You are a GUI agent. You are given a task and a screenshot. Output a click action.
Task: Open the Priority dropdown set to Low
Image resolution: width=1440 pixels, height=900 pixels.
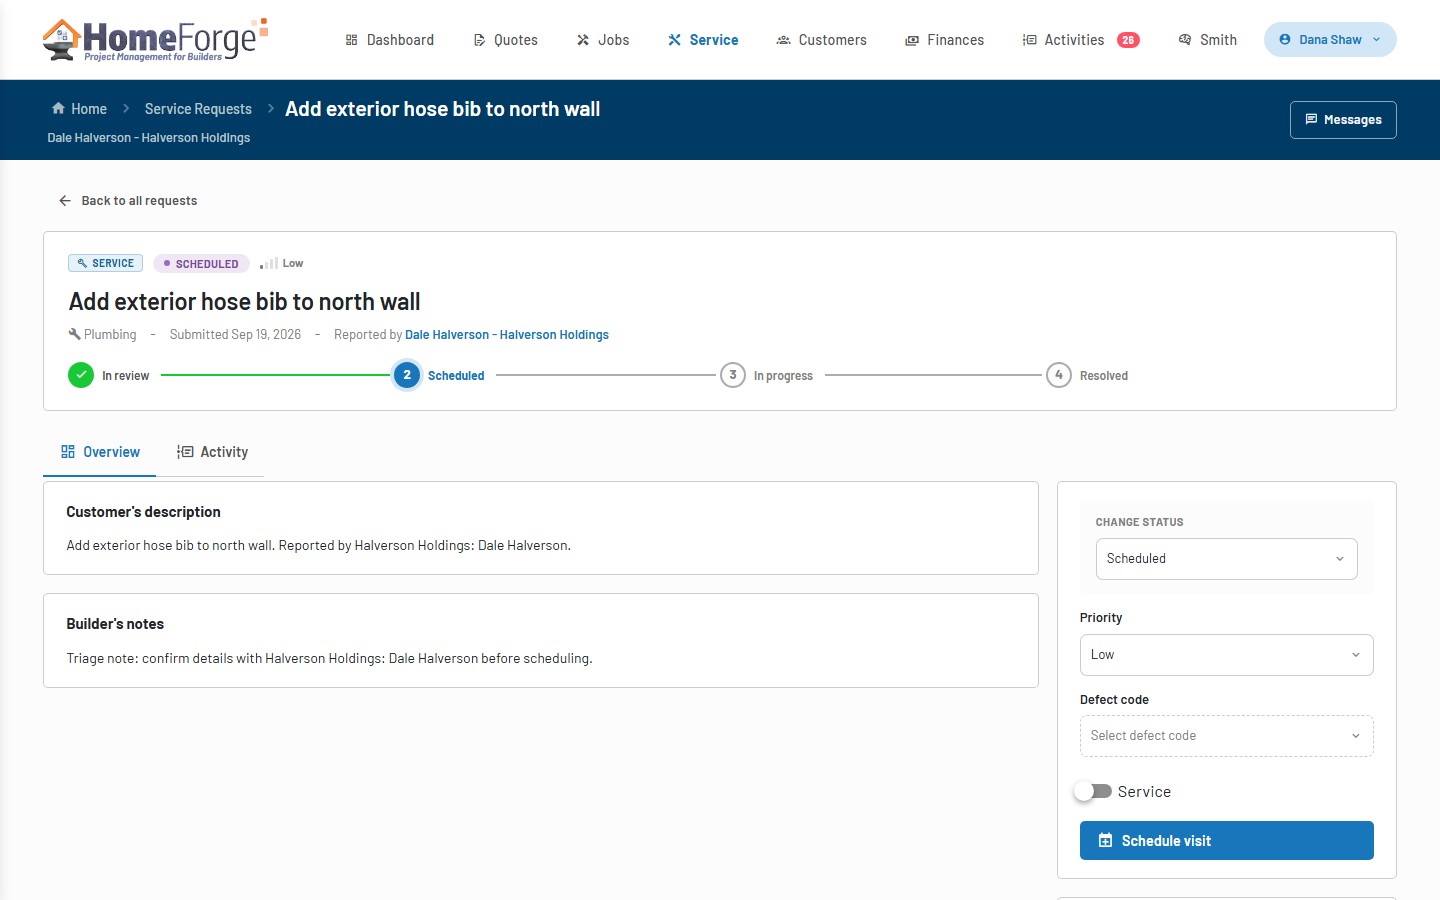pos(1227,655)
